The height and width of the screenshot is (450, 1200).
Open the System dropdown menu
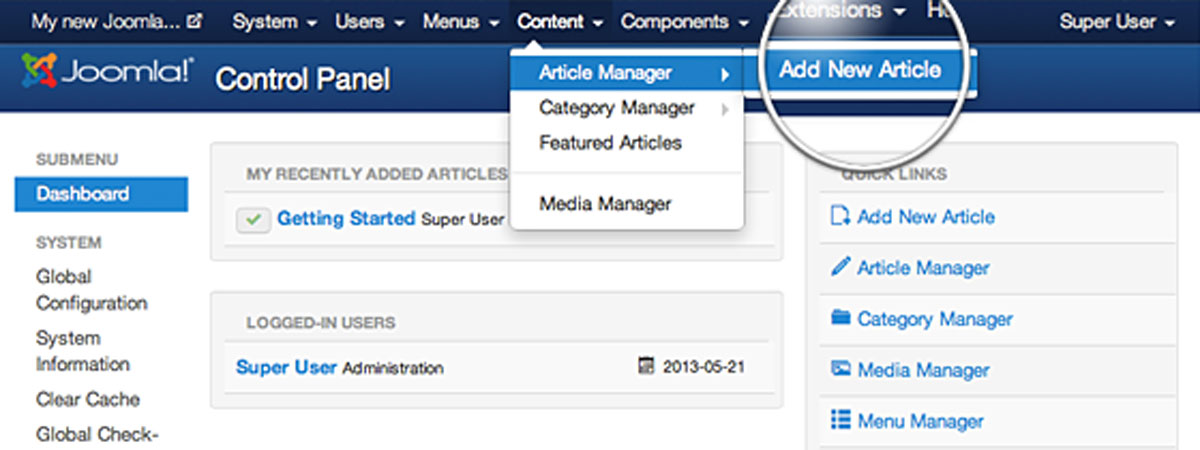tap(275, 21)
